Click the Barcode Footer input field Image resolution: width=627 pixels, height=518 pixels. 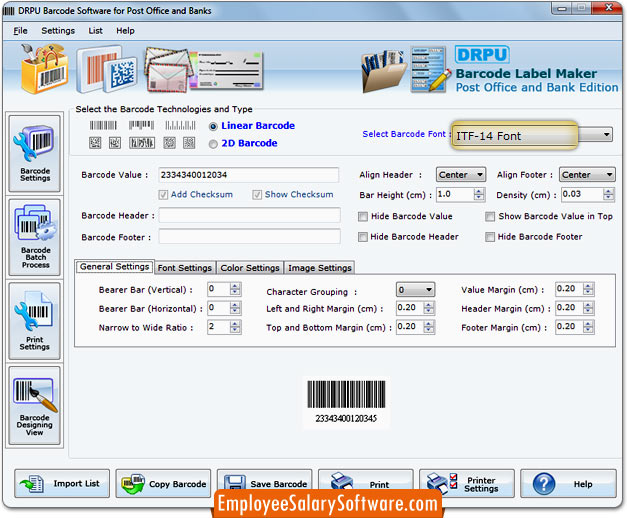tap(249, 236)
